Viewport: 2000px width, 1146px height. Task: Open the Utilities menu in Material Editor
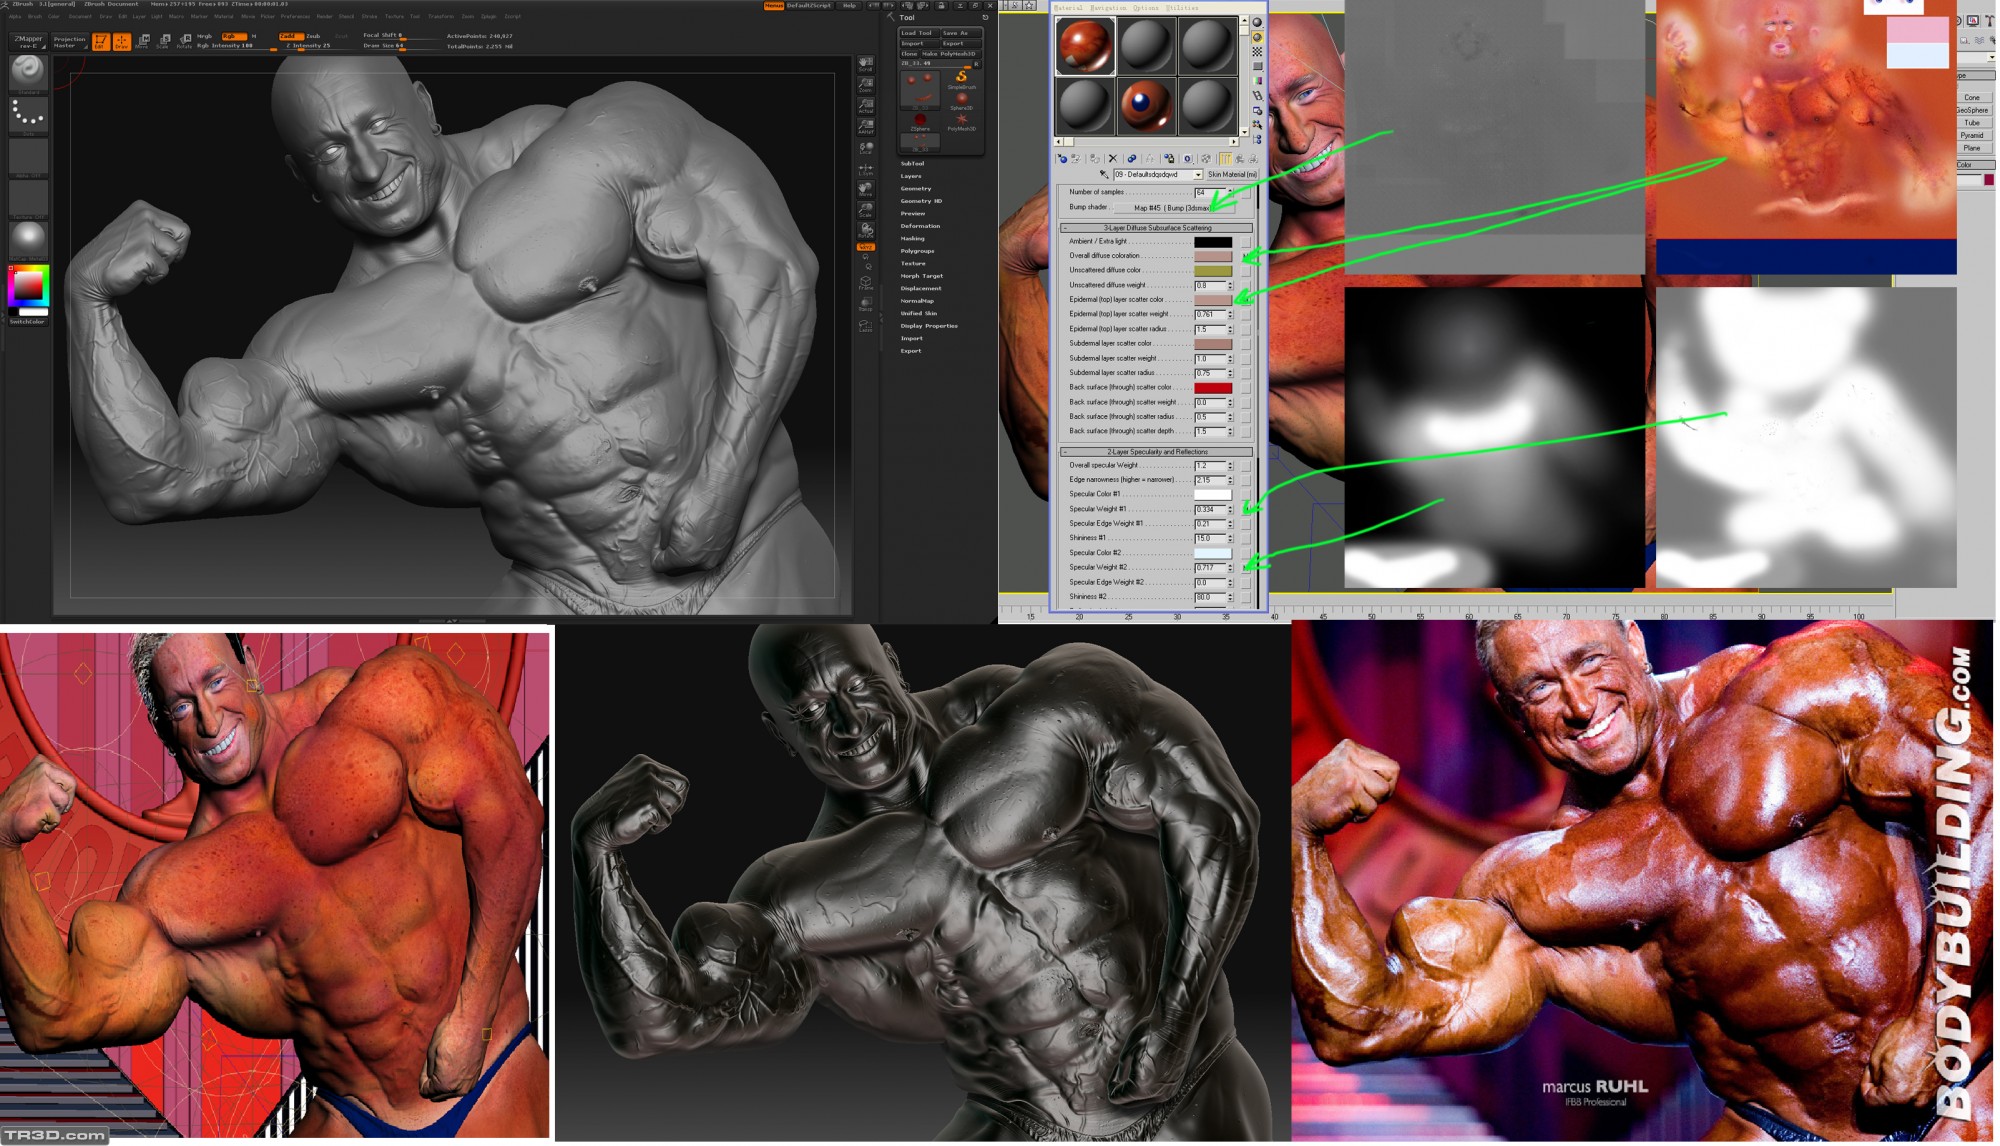(1182, 8)
